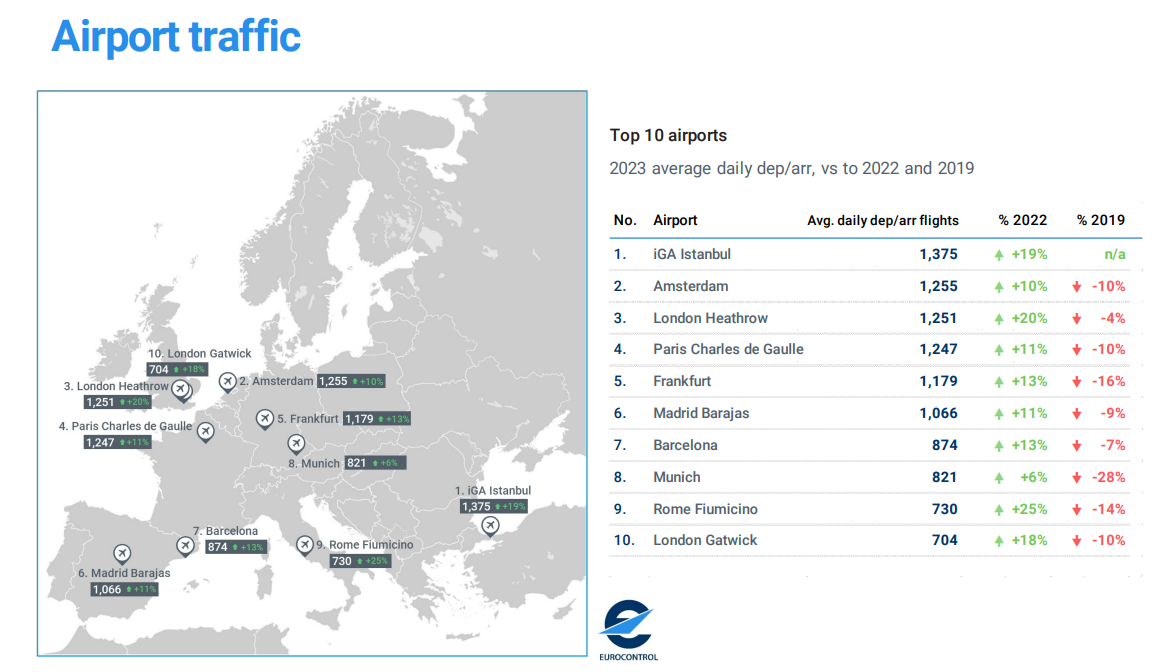Screen dimensions: 1155x672
Task: Click the red down arrow in Munich table row
Action: click(x=1077, y=478)
